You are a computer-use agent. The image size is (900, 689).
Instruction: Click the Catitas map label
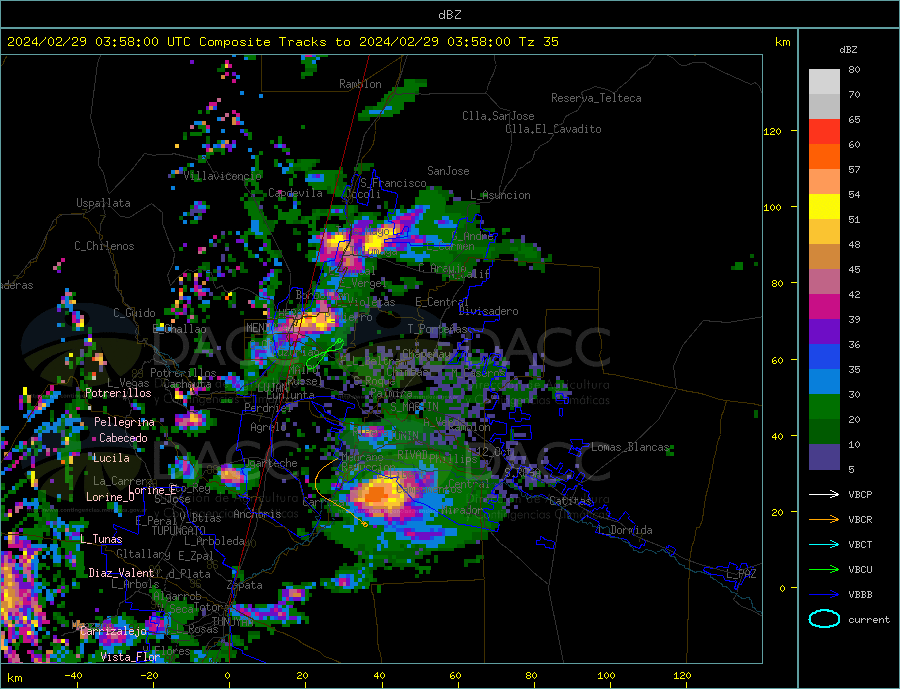pyautogui.click(x=570, y=501)
